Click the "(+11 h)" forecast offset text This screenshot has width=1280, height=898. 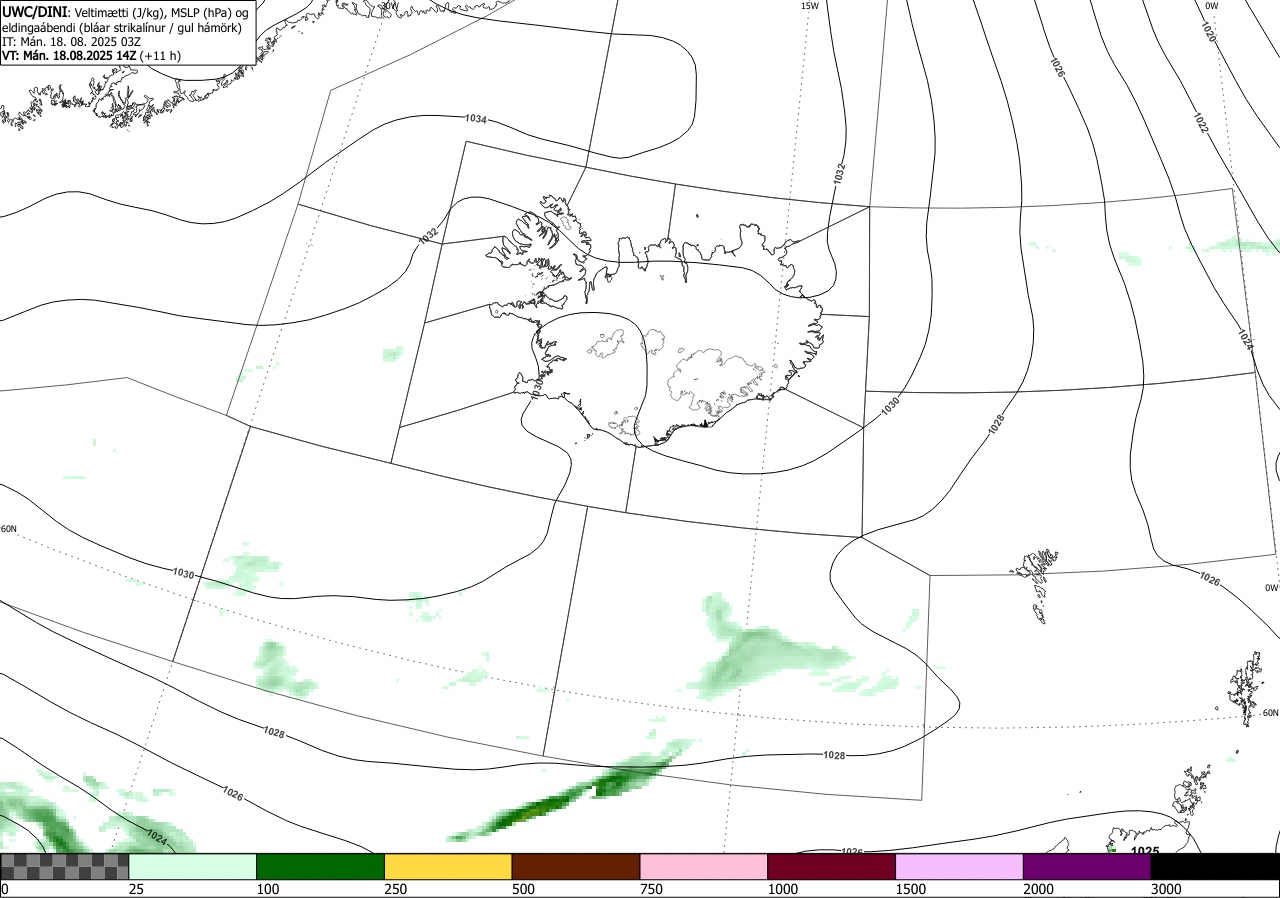[161, 56]
